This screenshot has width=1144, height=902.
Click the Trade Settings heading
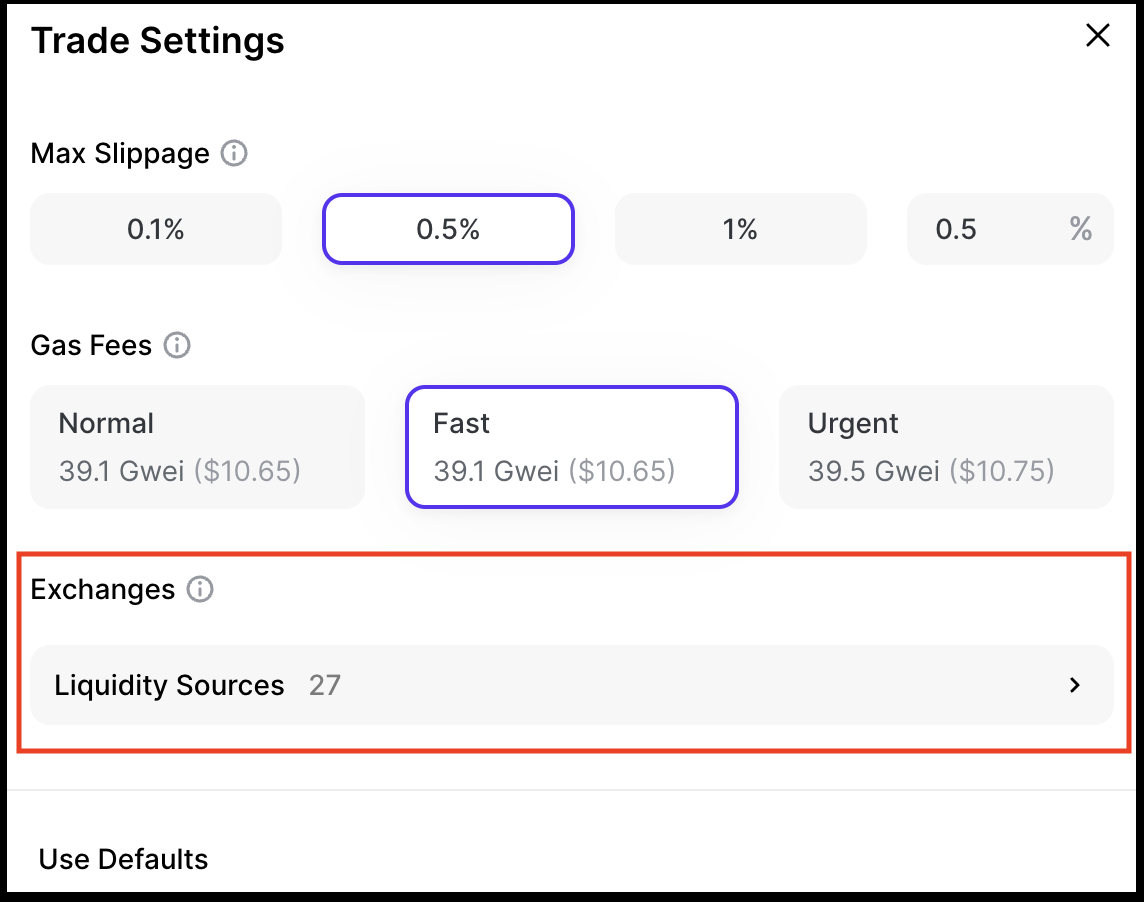coord(158,41)
